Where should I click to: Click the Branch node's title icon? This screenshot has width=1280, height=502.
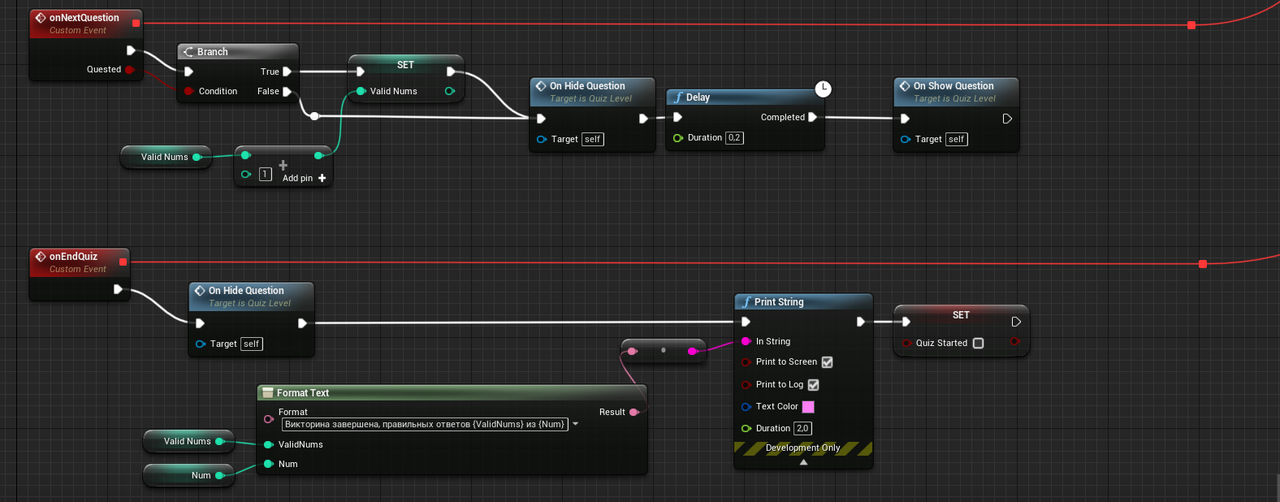click(187, 52)
